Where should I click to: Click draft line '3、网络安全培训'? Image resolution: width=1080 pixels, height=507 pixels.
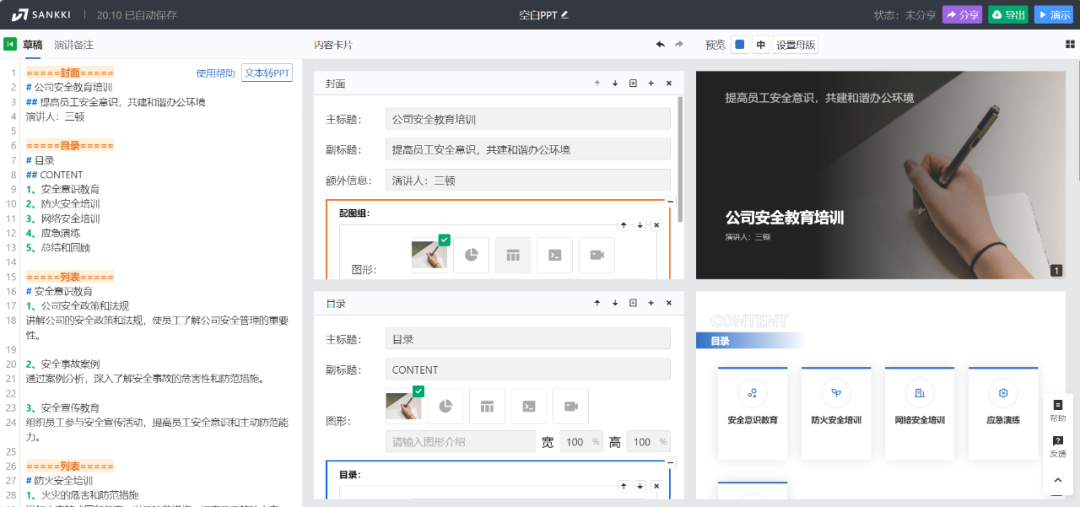[x=63, y=218]
